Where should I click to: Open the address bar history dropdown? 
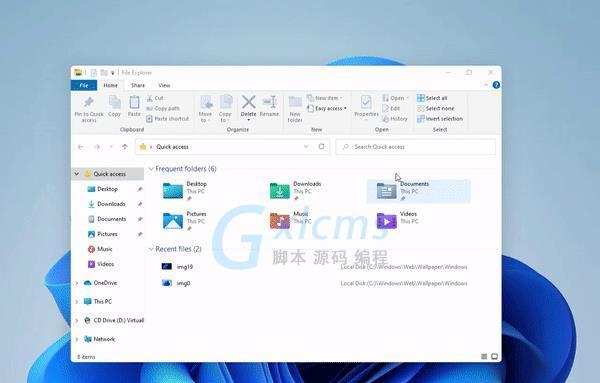click(x=306, y=147)
